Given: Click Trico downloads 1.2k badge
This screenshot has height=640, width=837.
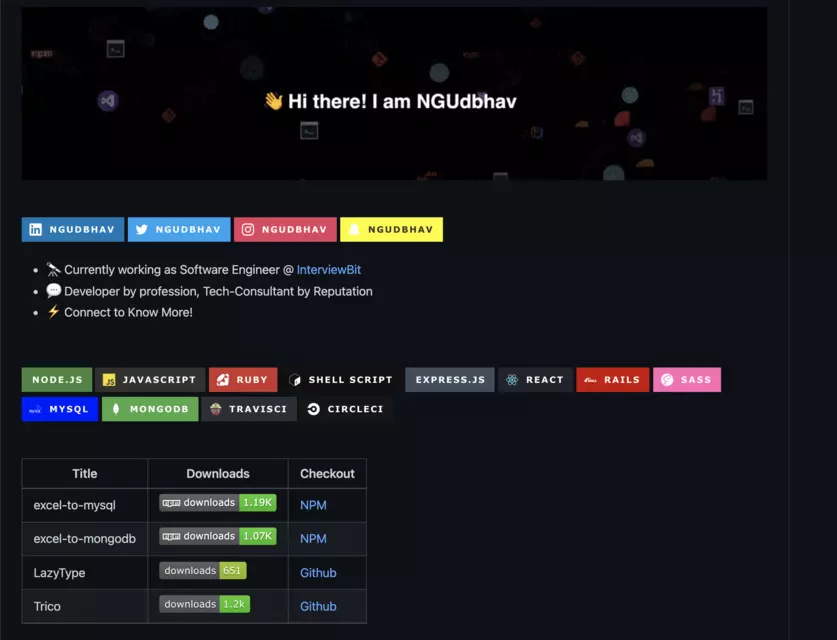Looking at the screenshot, I should (x=204, y=604).
